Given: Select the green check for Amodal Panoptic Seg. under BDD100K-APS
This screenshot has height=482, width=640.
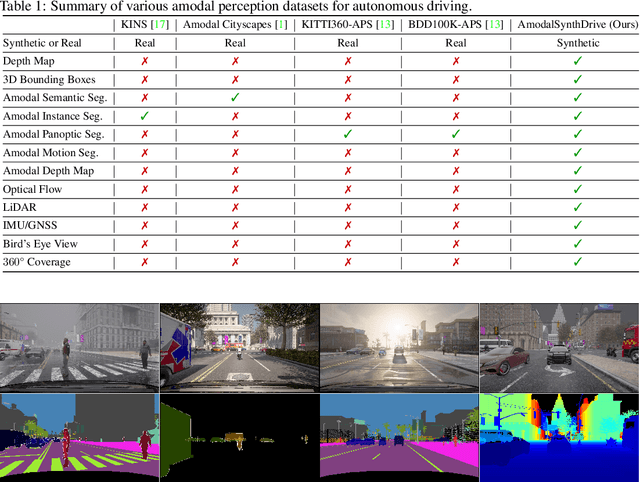Looking at the screenshot, I should pos(455,134).
